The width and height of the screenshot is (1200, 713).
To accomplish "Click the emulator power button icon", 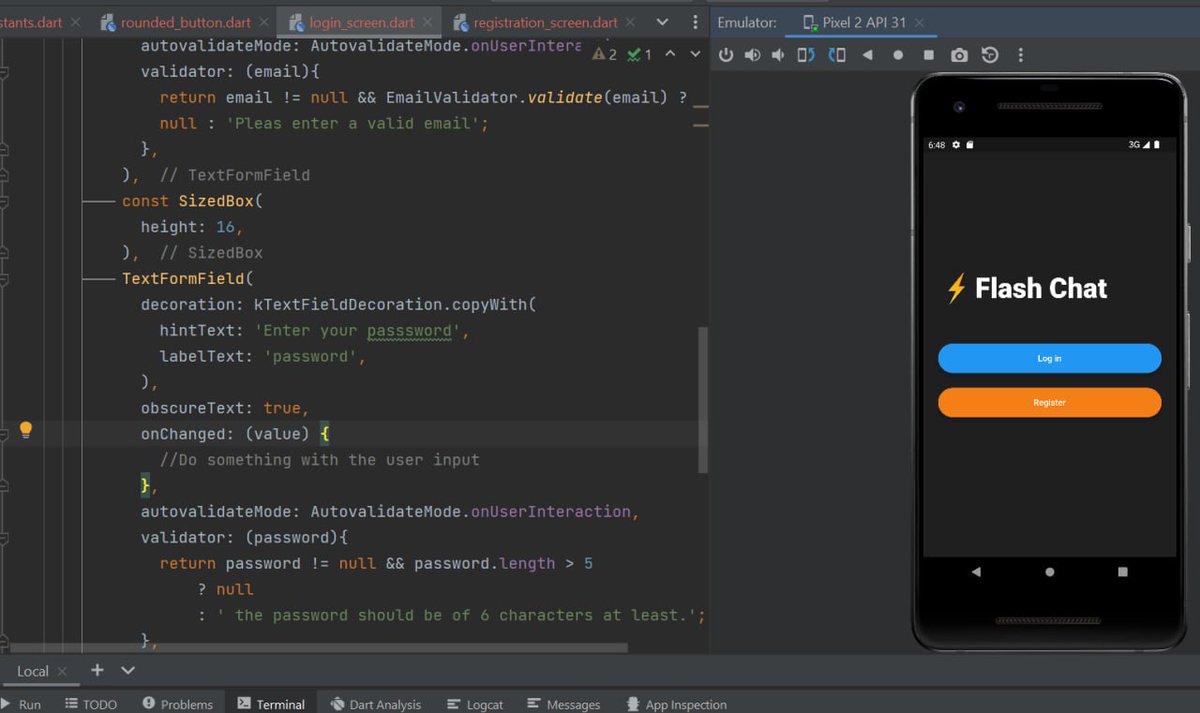I will coord(727,55).
